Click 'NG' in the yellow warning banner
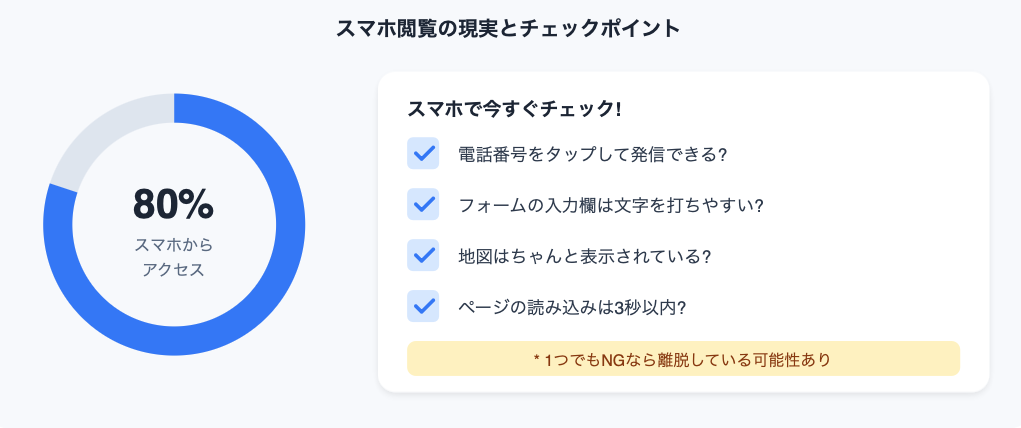The image size is (1021, 428). [x=612, y=358]
